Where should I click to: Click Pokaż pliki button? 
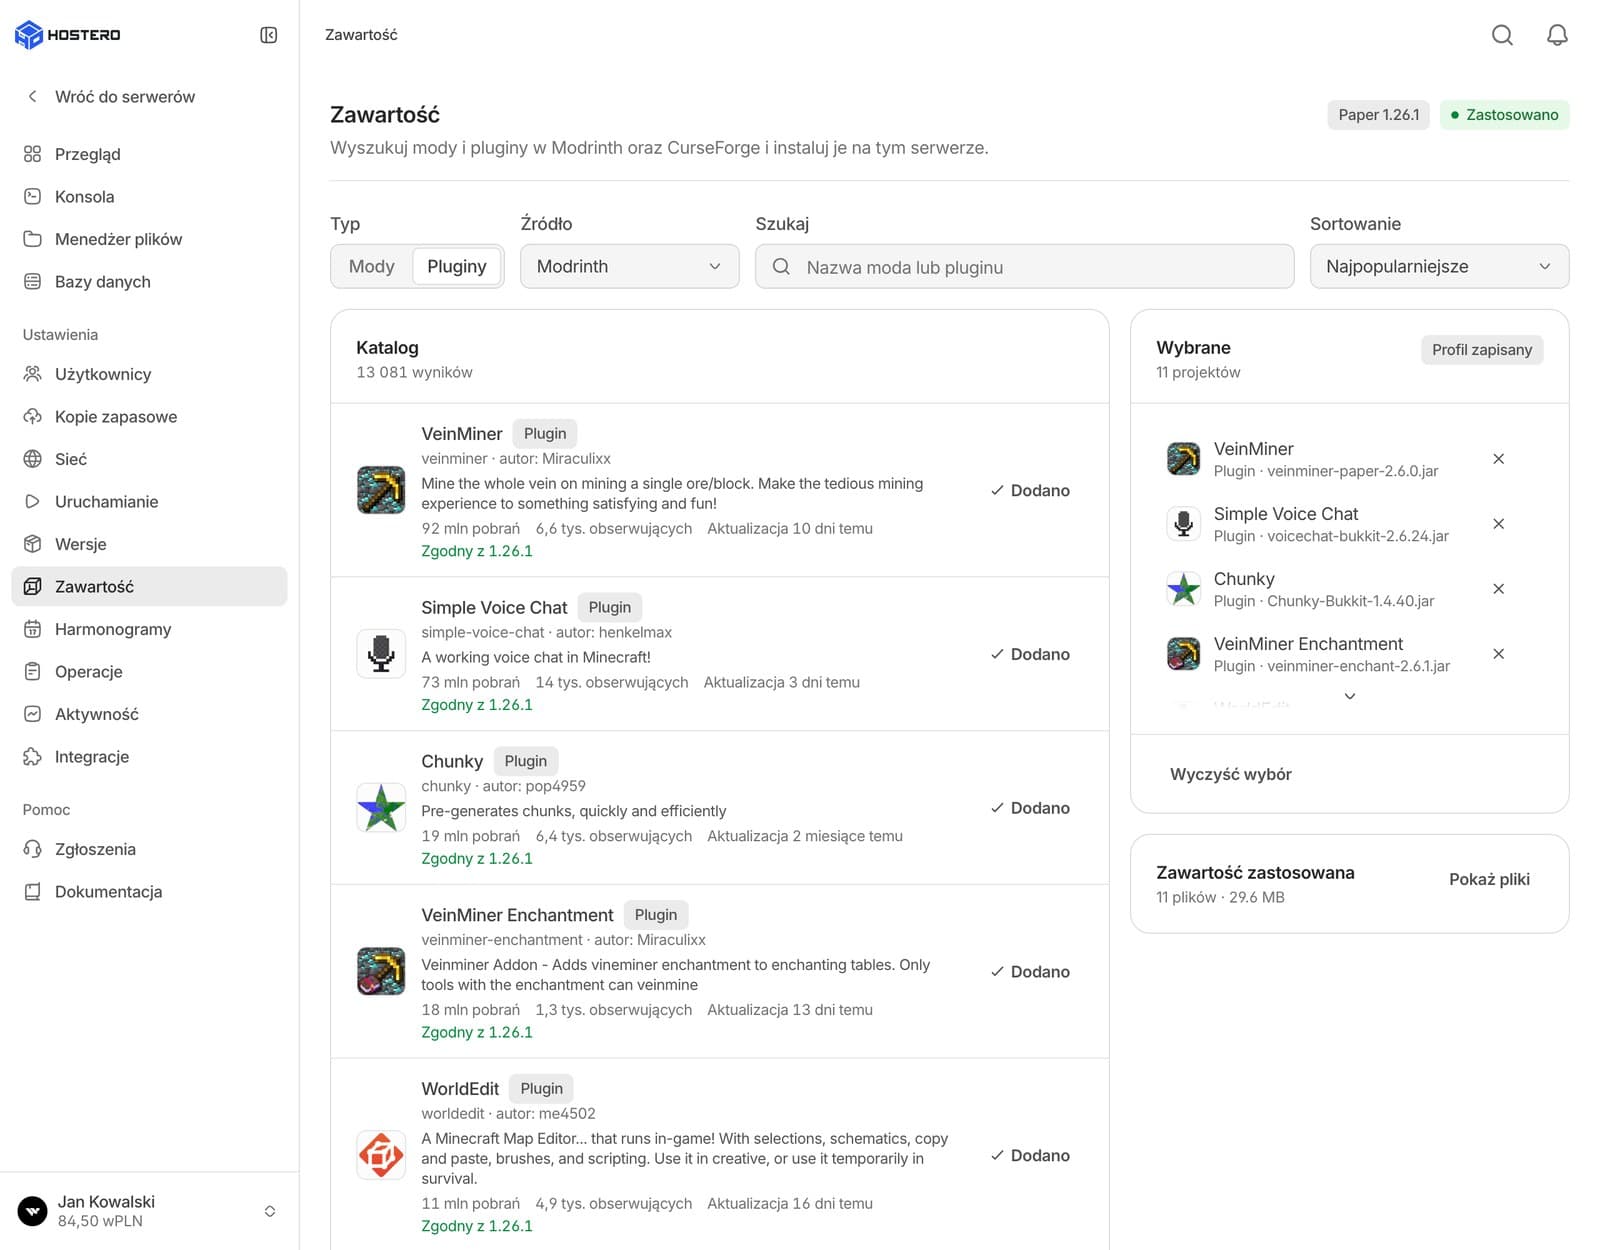(x=1489, y=880)
